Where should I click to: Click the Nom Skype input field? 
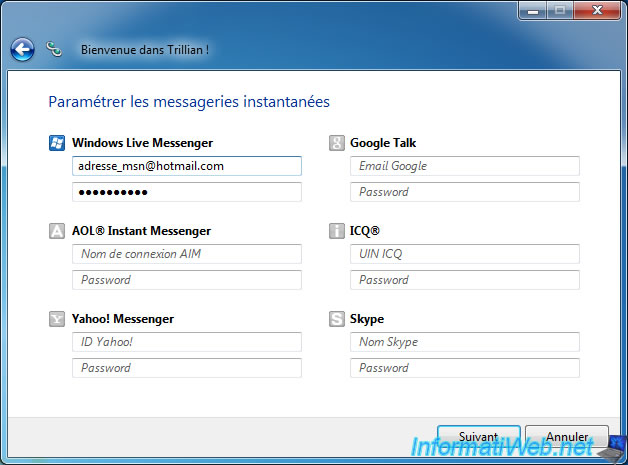[x=465, y=342]
